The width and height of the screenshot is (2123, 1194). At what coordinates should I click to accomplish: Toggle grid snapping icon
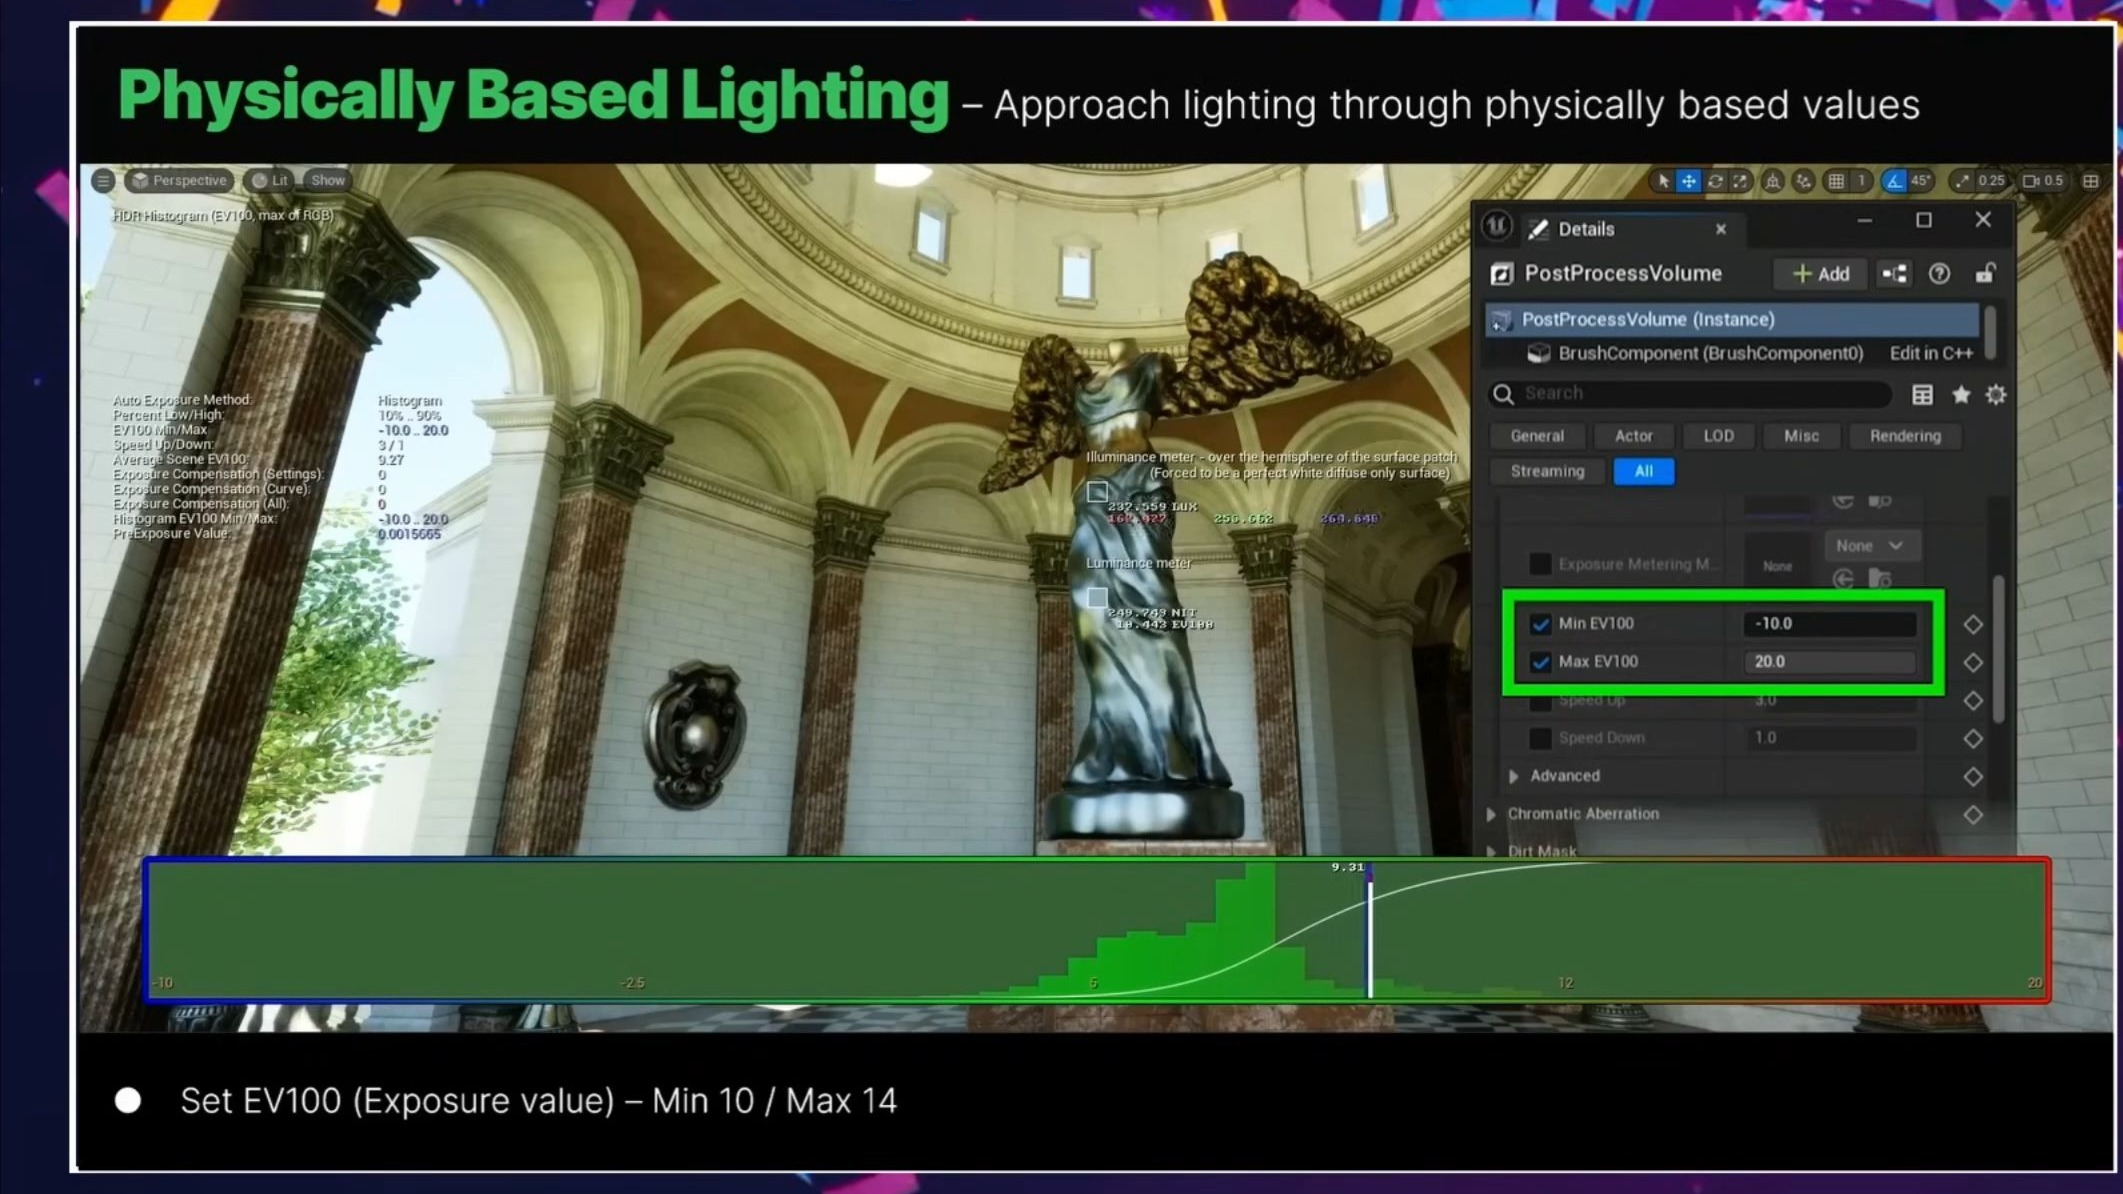point(1836,181)
